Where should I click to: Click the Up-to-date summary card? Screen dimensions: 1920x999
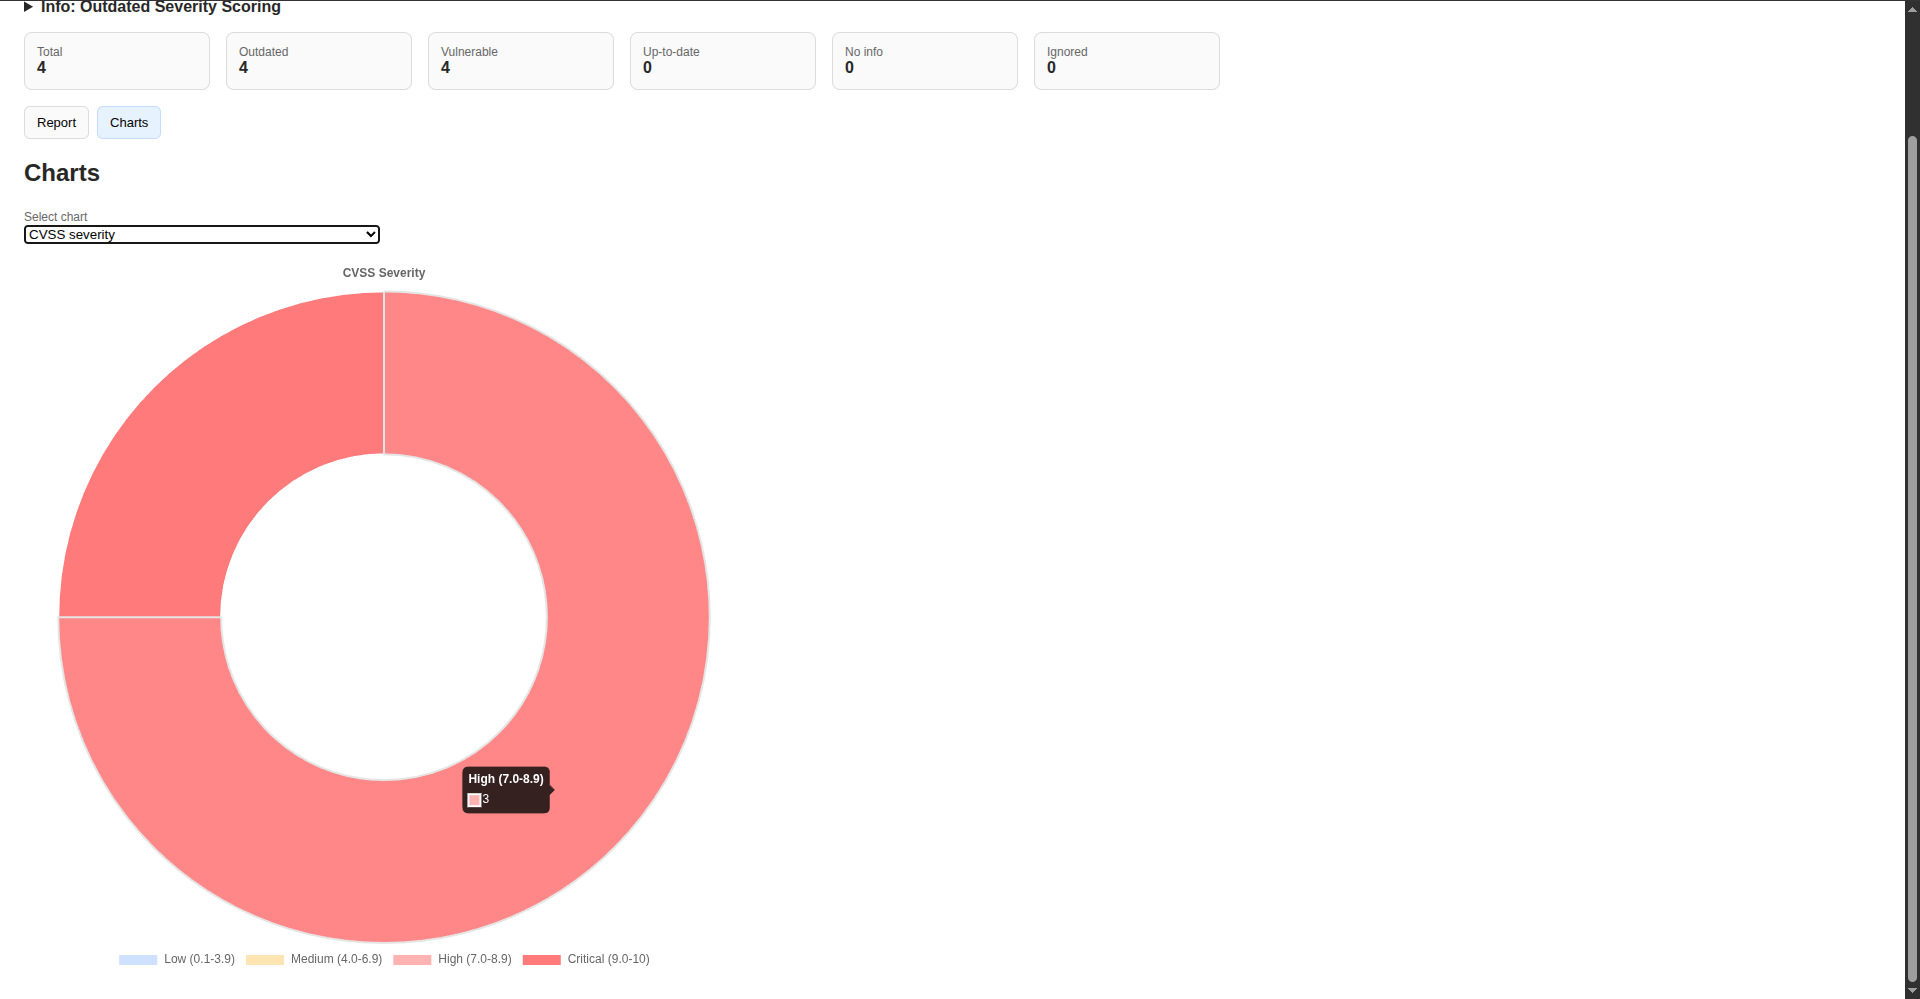[722, 61]
